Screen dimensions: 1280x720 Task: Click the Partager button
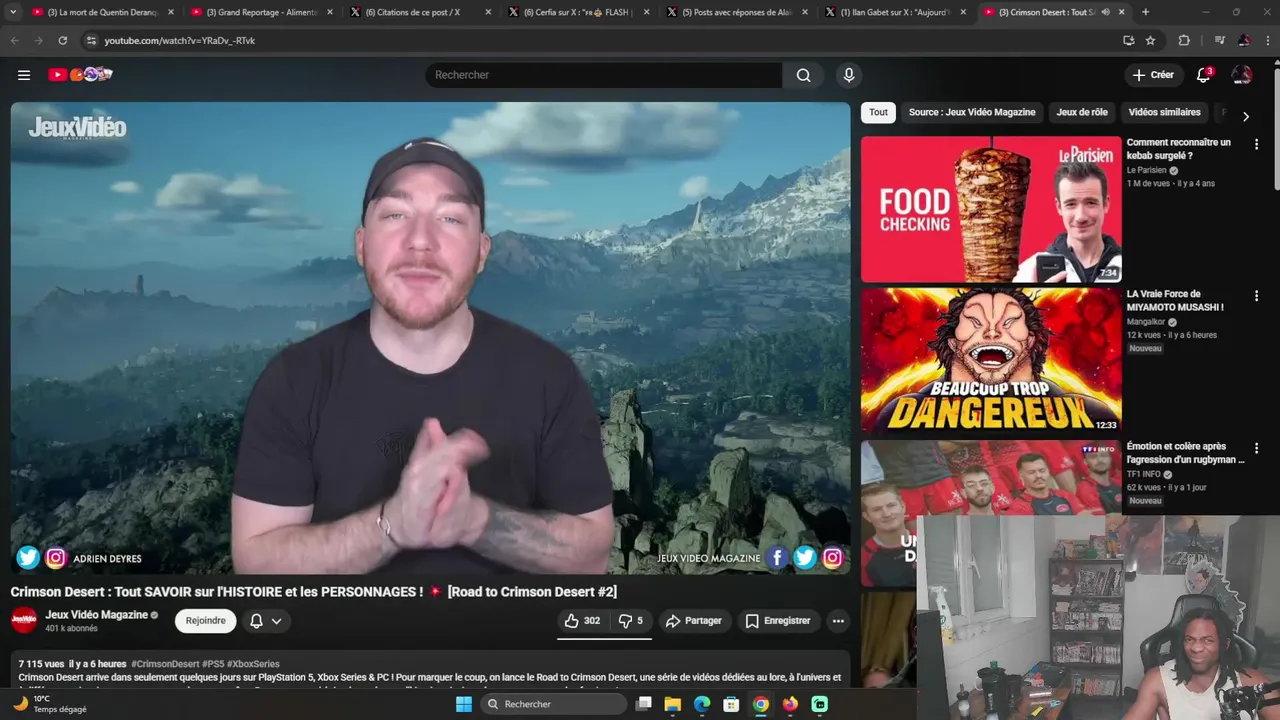click(x=693, y=621)
